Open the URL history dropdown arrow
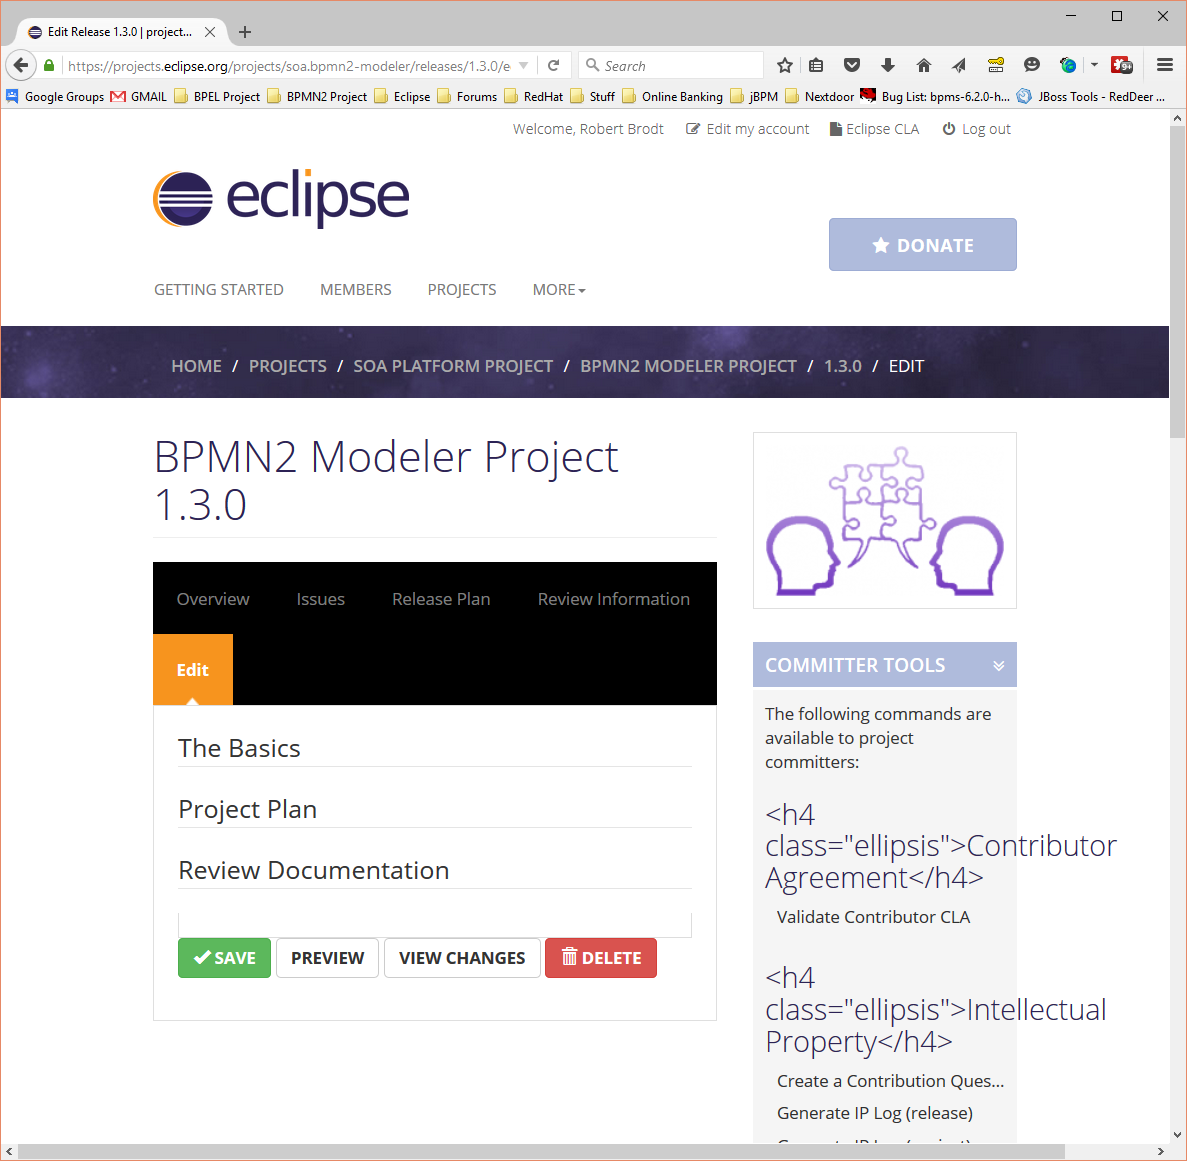The height and width of the screenshot is (1161, 1187). click(x=523, y=66)
